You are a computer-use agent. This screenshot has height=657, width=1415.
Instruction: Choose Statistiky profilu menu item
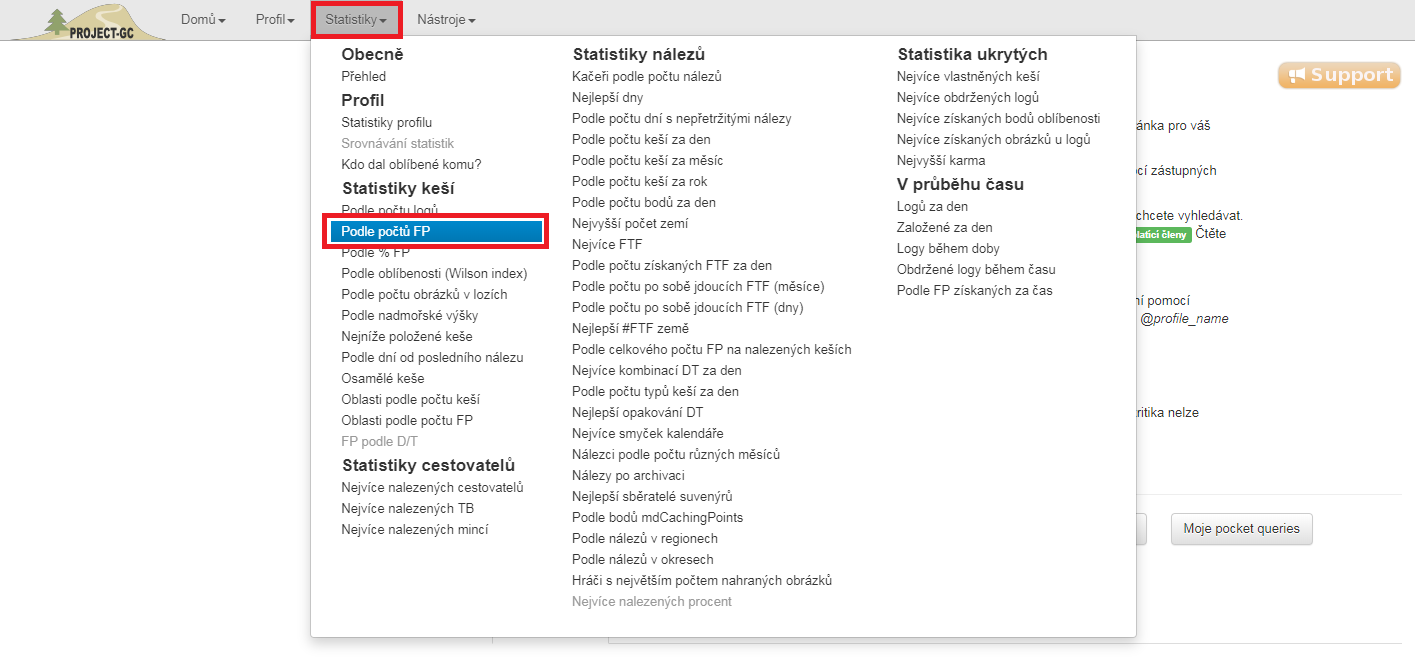click(387, 122)
